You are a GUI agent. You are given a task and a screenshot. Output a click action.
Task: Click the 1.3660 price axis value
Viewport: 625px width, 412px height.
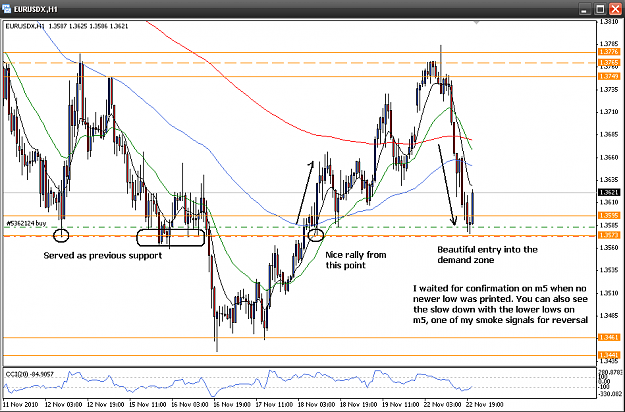tap(609, 157)
